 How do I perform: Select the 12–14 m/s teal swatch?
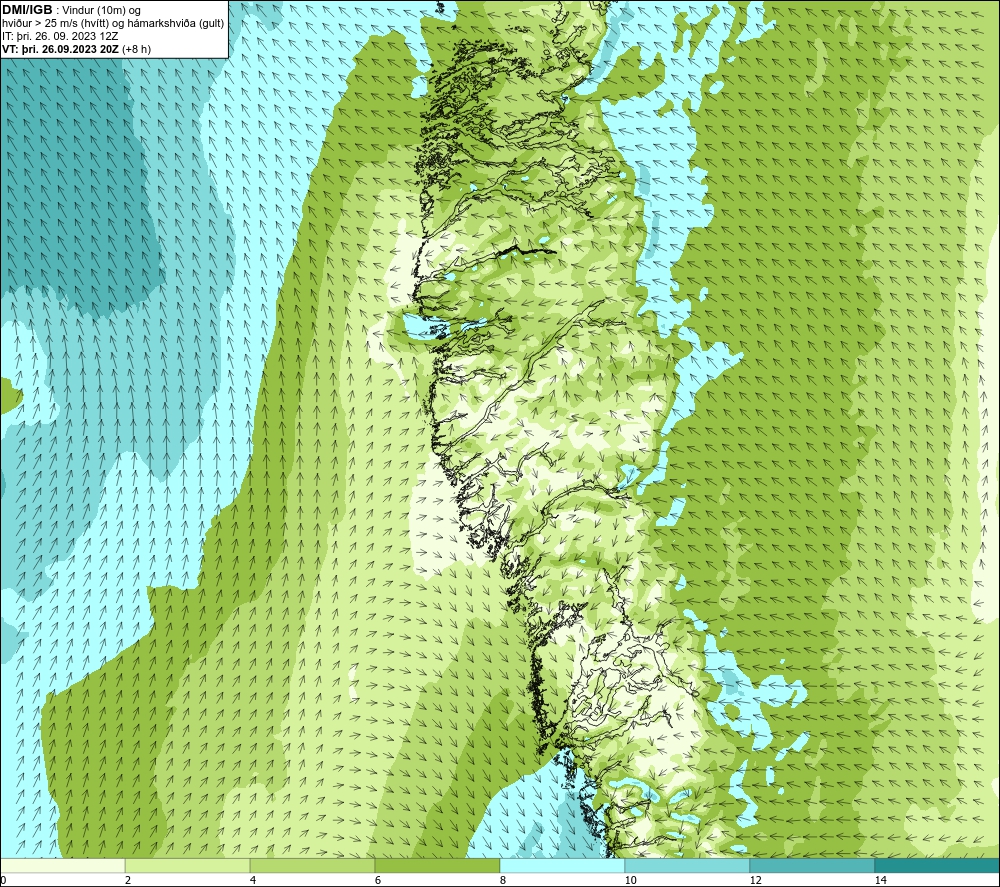[x=812, y=865]
